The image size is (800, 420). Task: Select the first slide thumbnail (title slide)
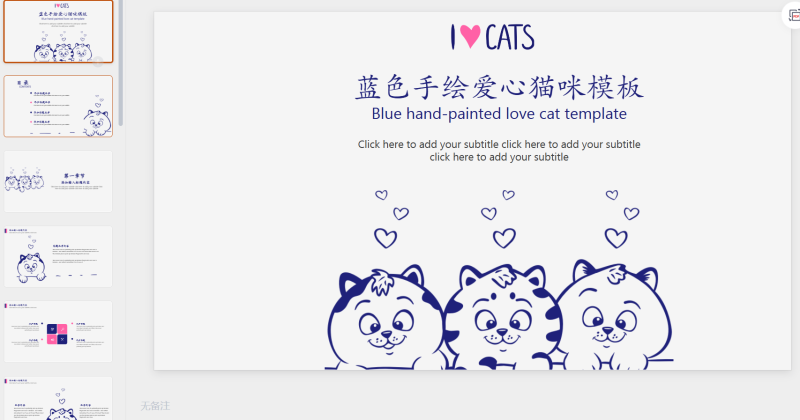(x=58, y=32)
